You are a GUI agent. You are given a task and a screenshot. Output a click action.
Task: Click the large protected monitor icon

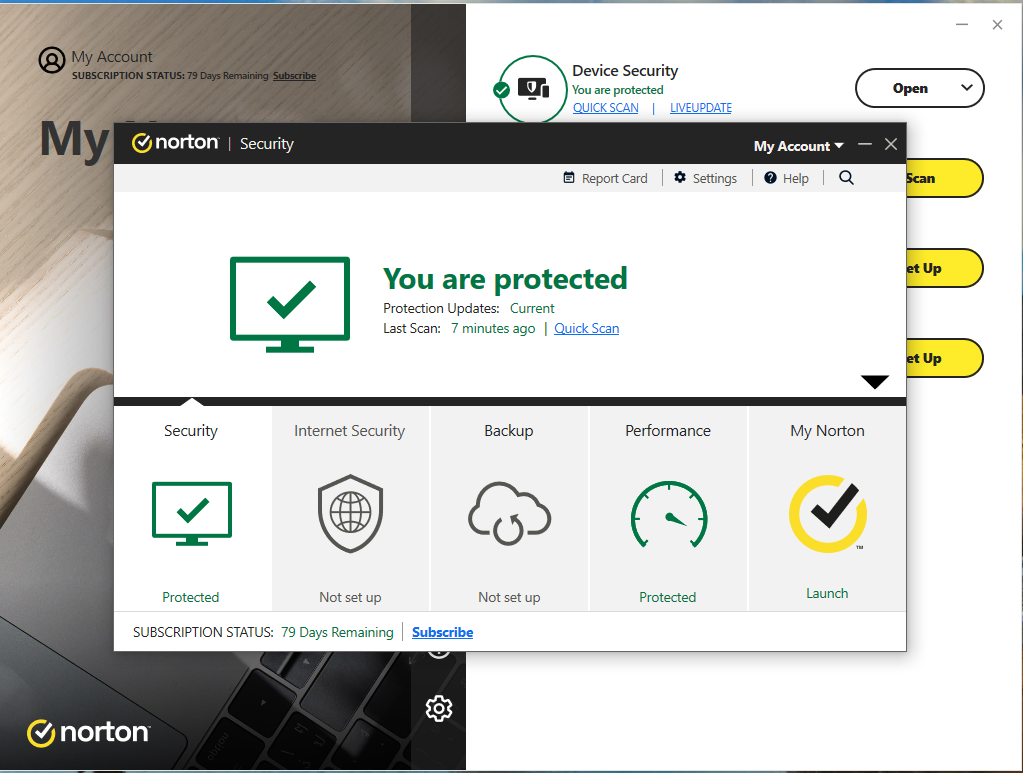[x=290, y=305]
